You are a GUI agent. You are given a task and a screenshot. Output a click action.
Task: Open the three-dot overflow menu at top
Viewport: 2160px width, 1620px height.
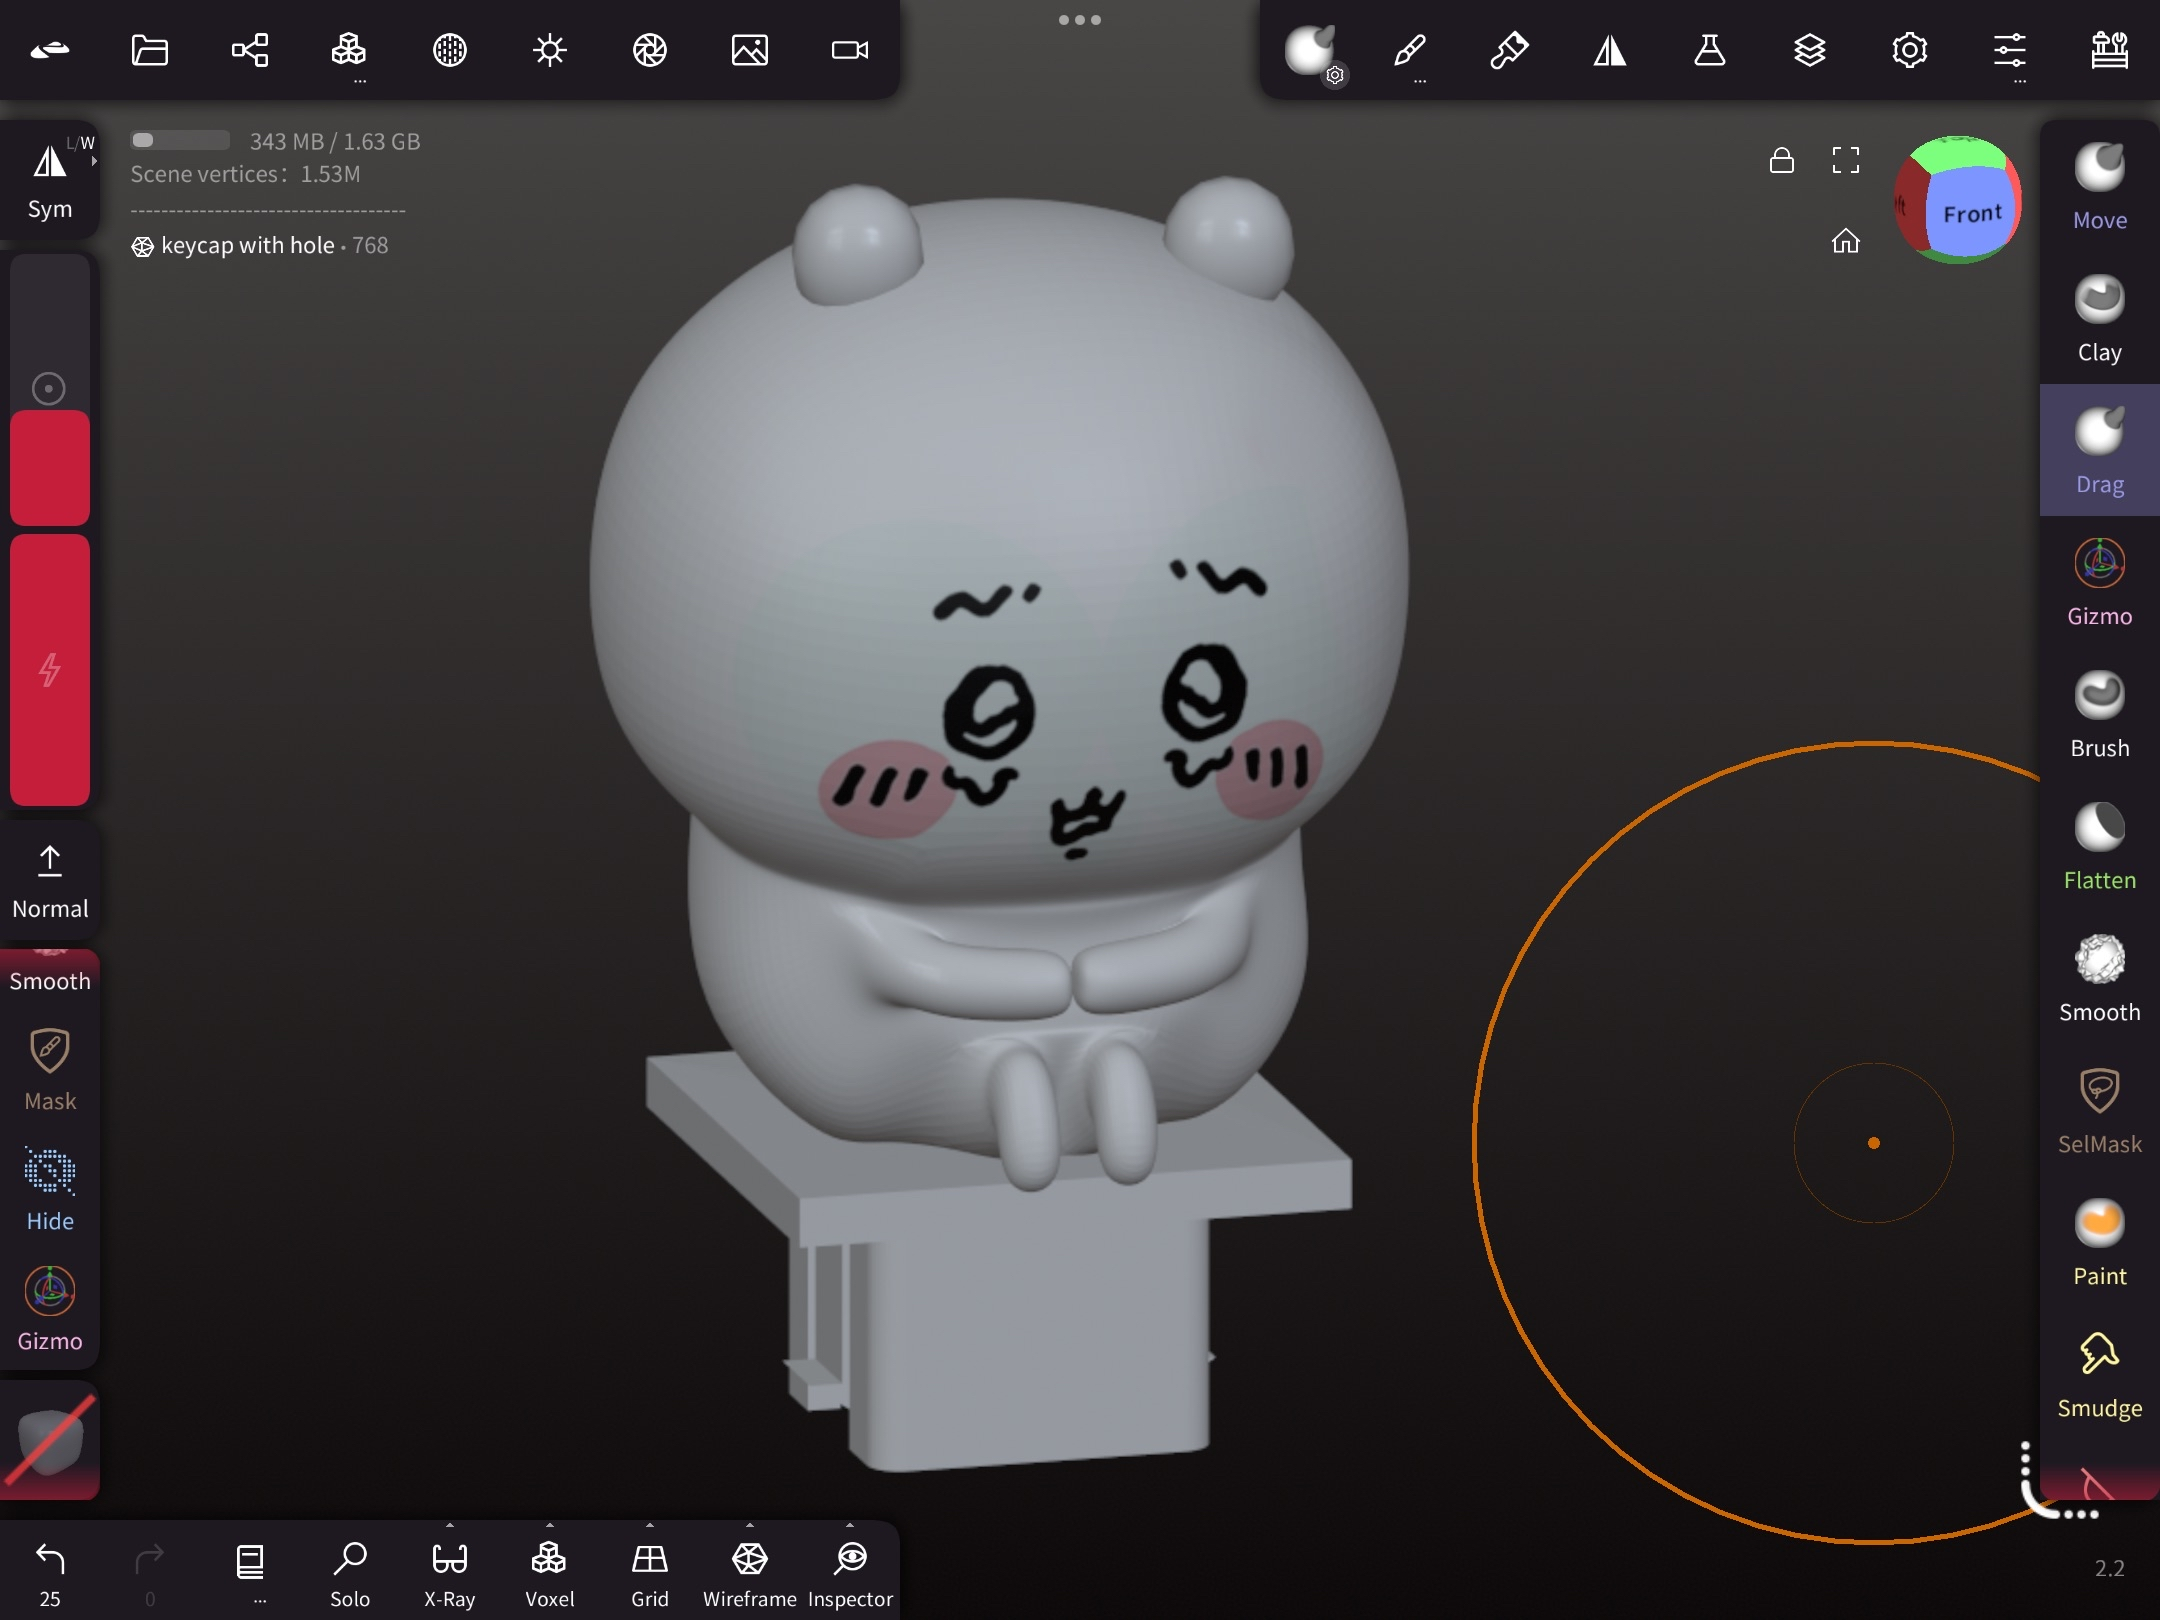pyautogui.click(x=1079, y=20)
